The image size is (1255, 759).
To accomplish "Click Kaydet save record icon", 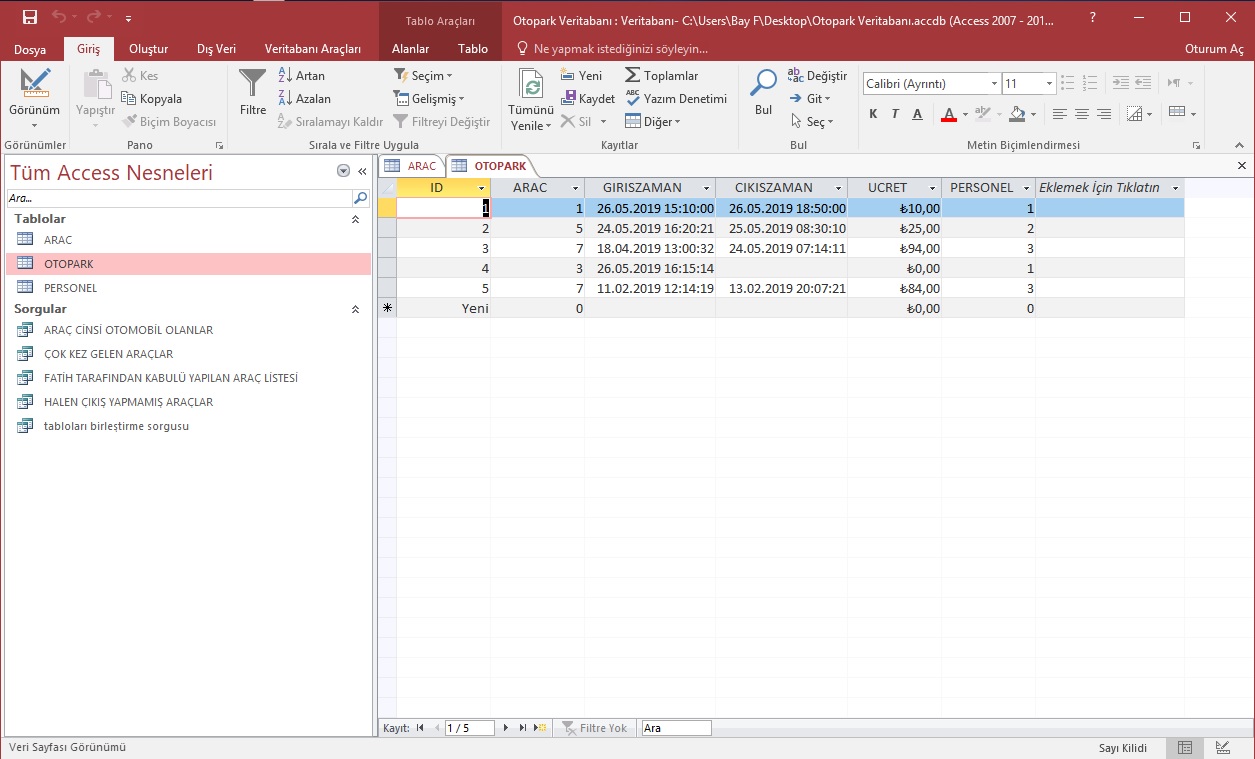I will tap(569, 99).
